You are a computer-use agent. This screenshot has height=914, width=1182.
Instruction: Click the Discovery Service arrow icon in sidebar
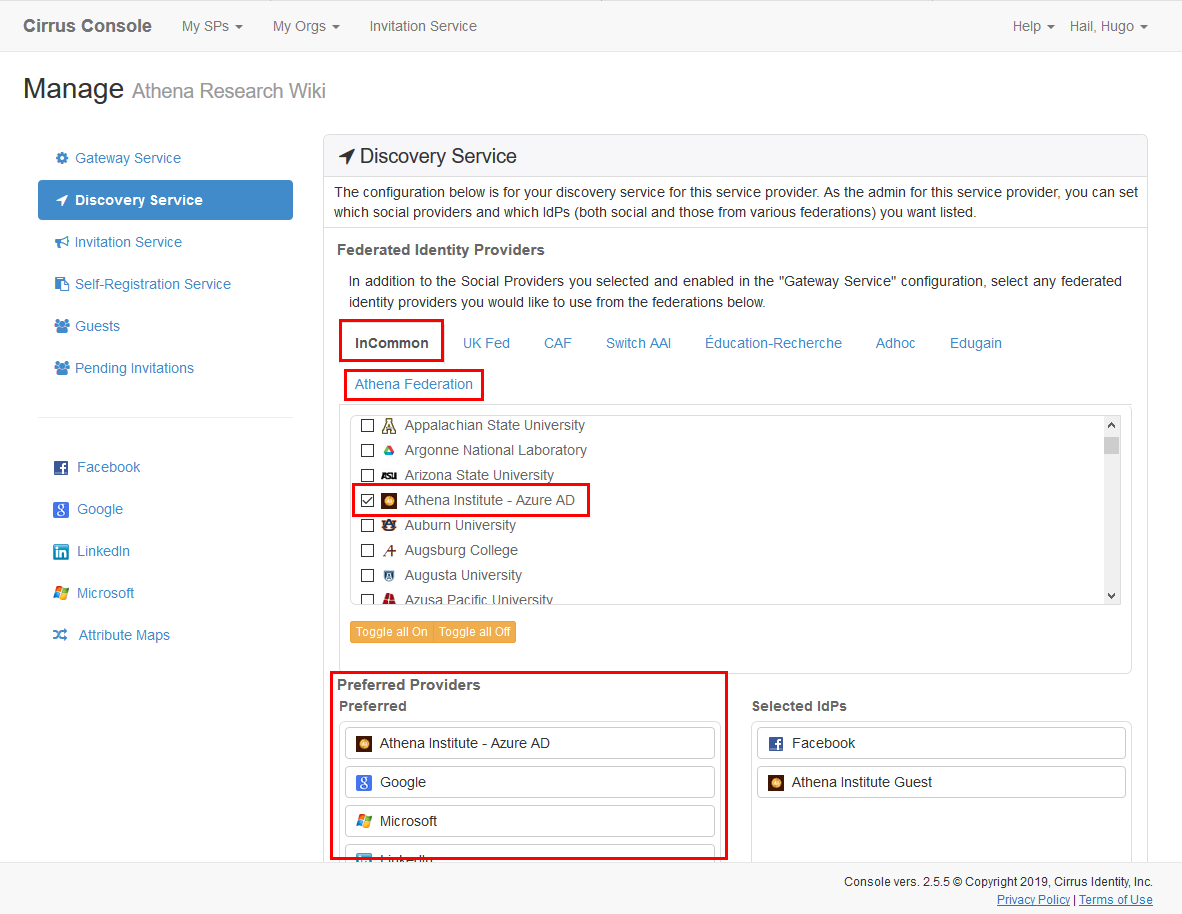click(62, 201)
